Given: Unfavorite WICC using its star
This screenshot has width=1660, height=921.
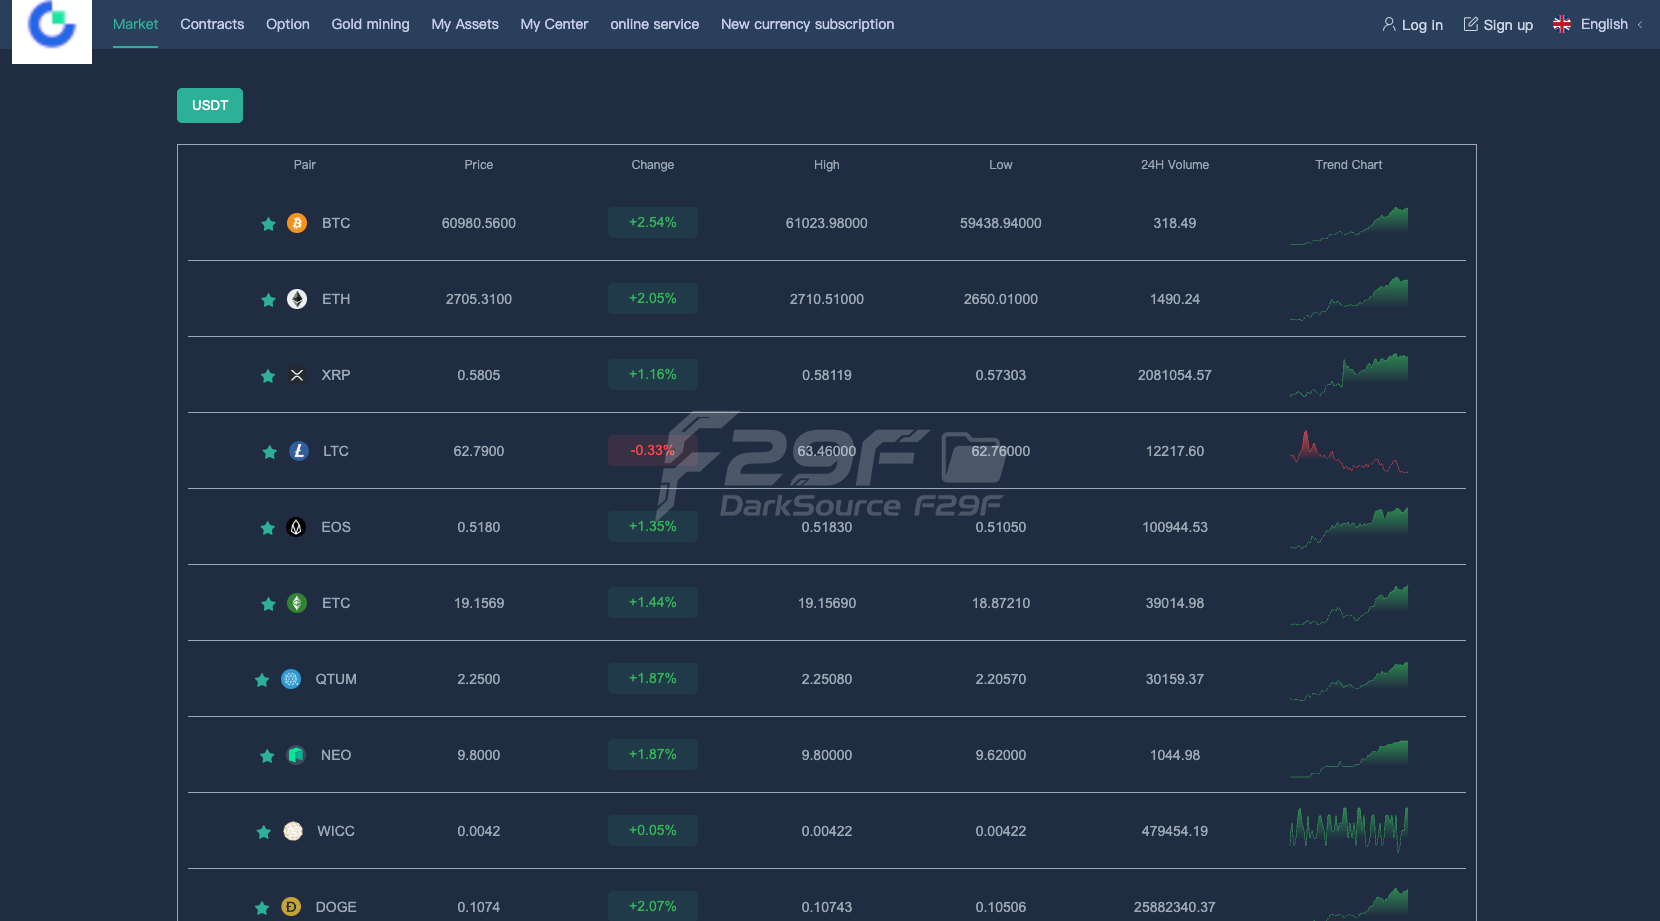Looking at the screenshot, I should pos(264,832).
